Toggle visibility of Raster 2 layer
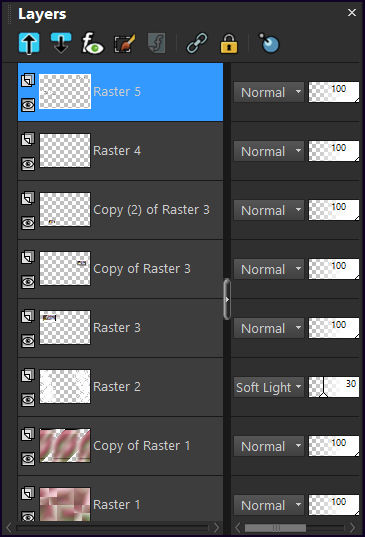This screenshot has width=365, height=537. point(28,400)
